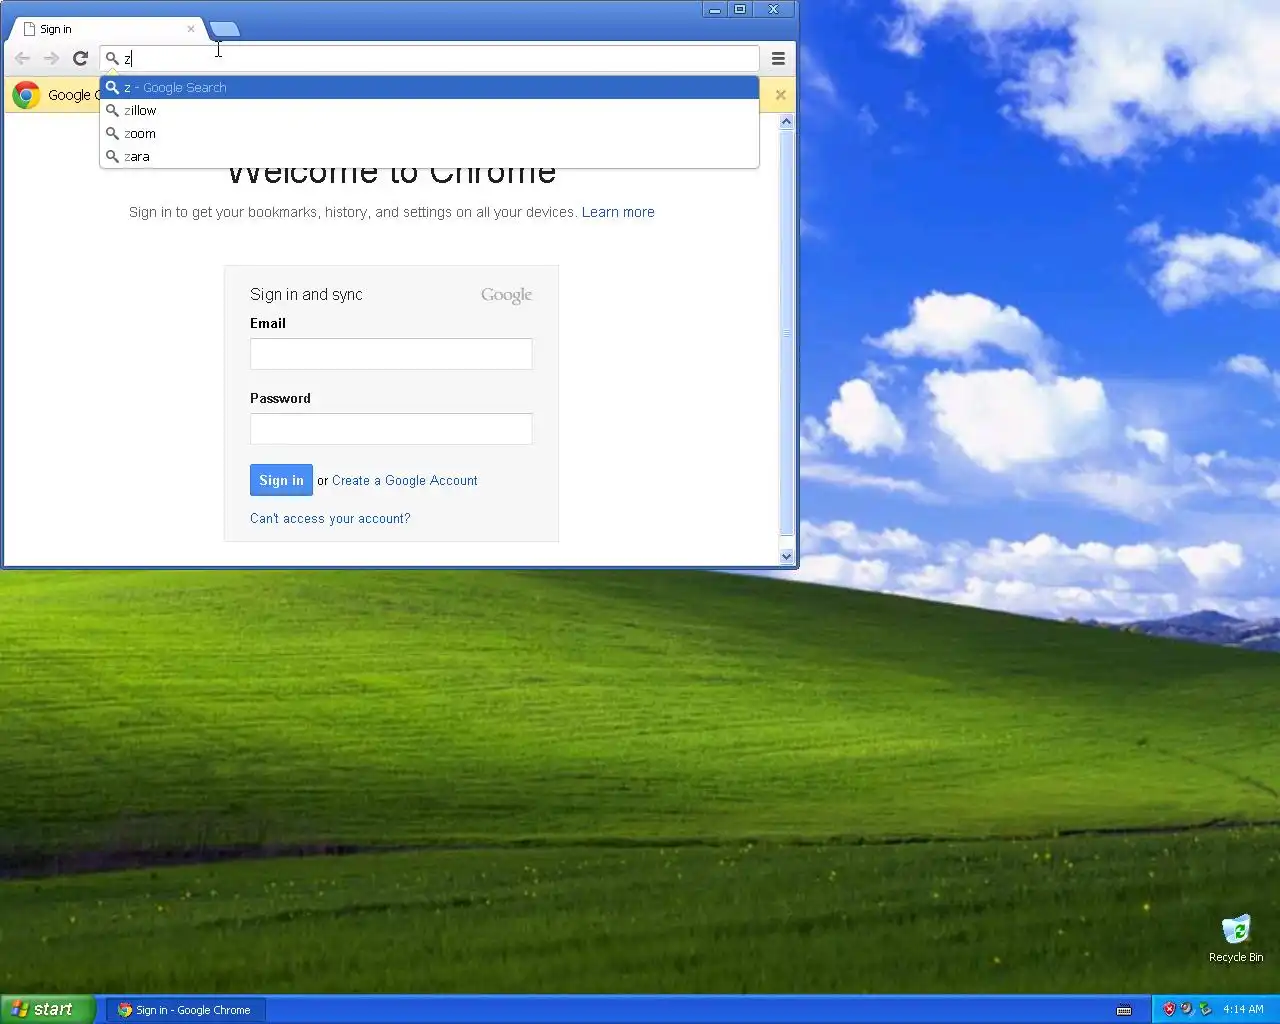Click the search magnifier icon in address bar
This screenshot has width=1280, height=1024.
[x=112, y=58]
